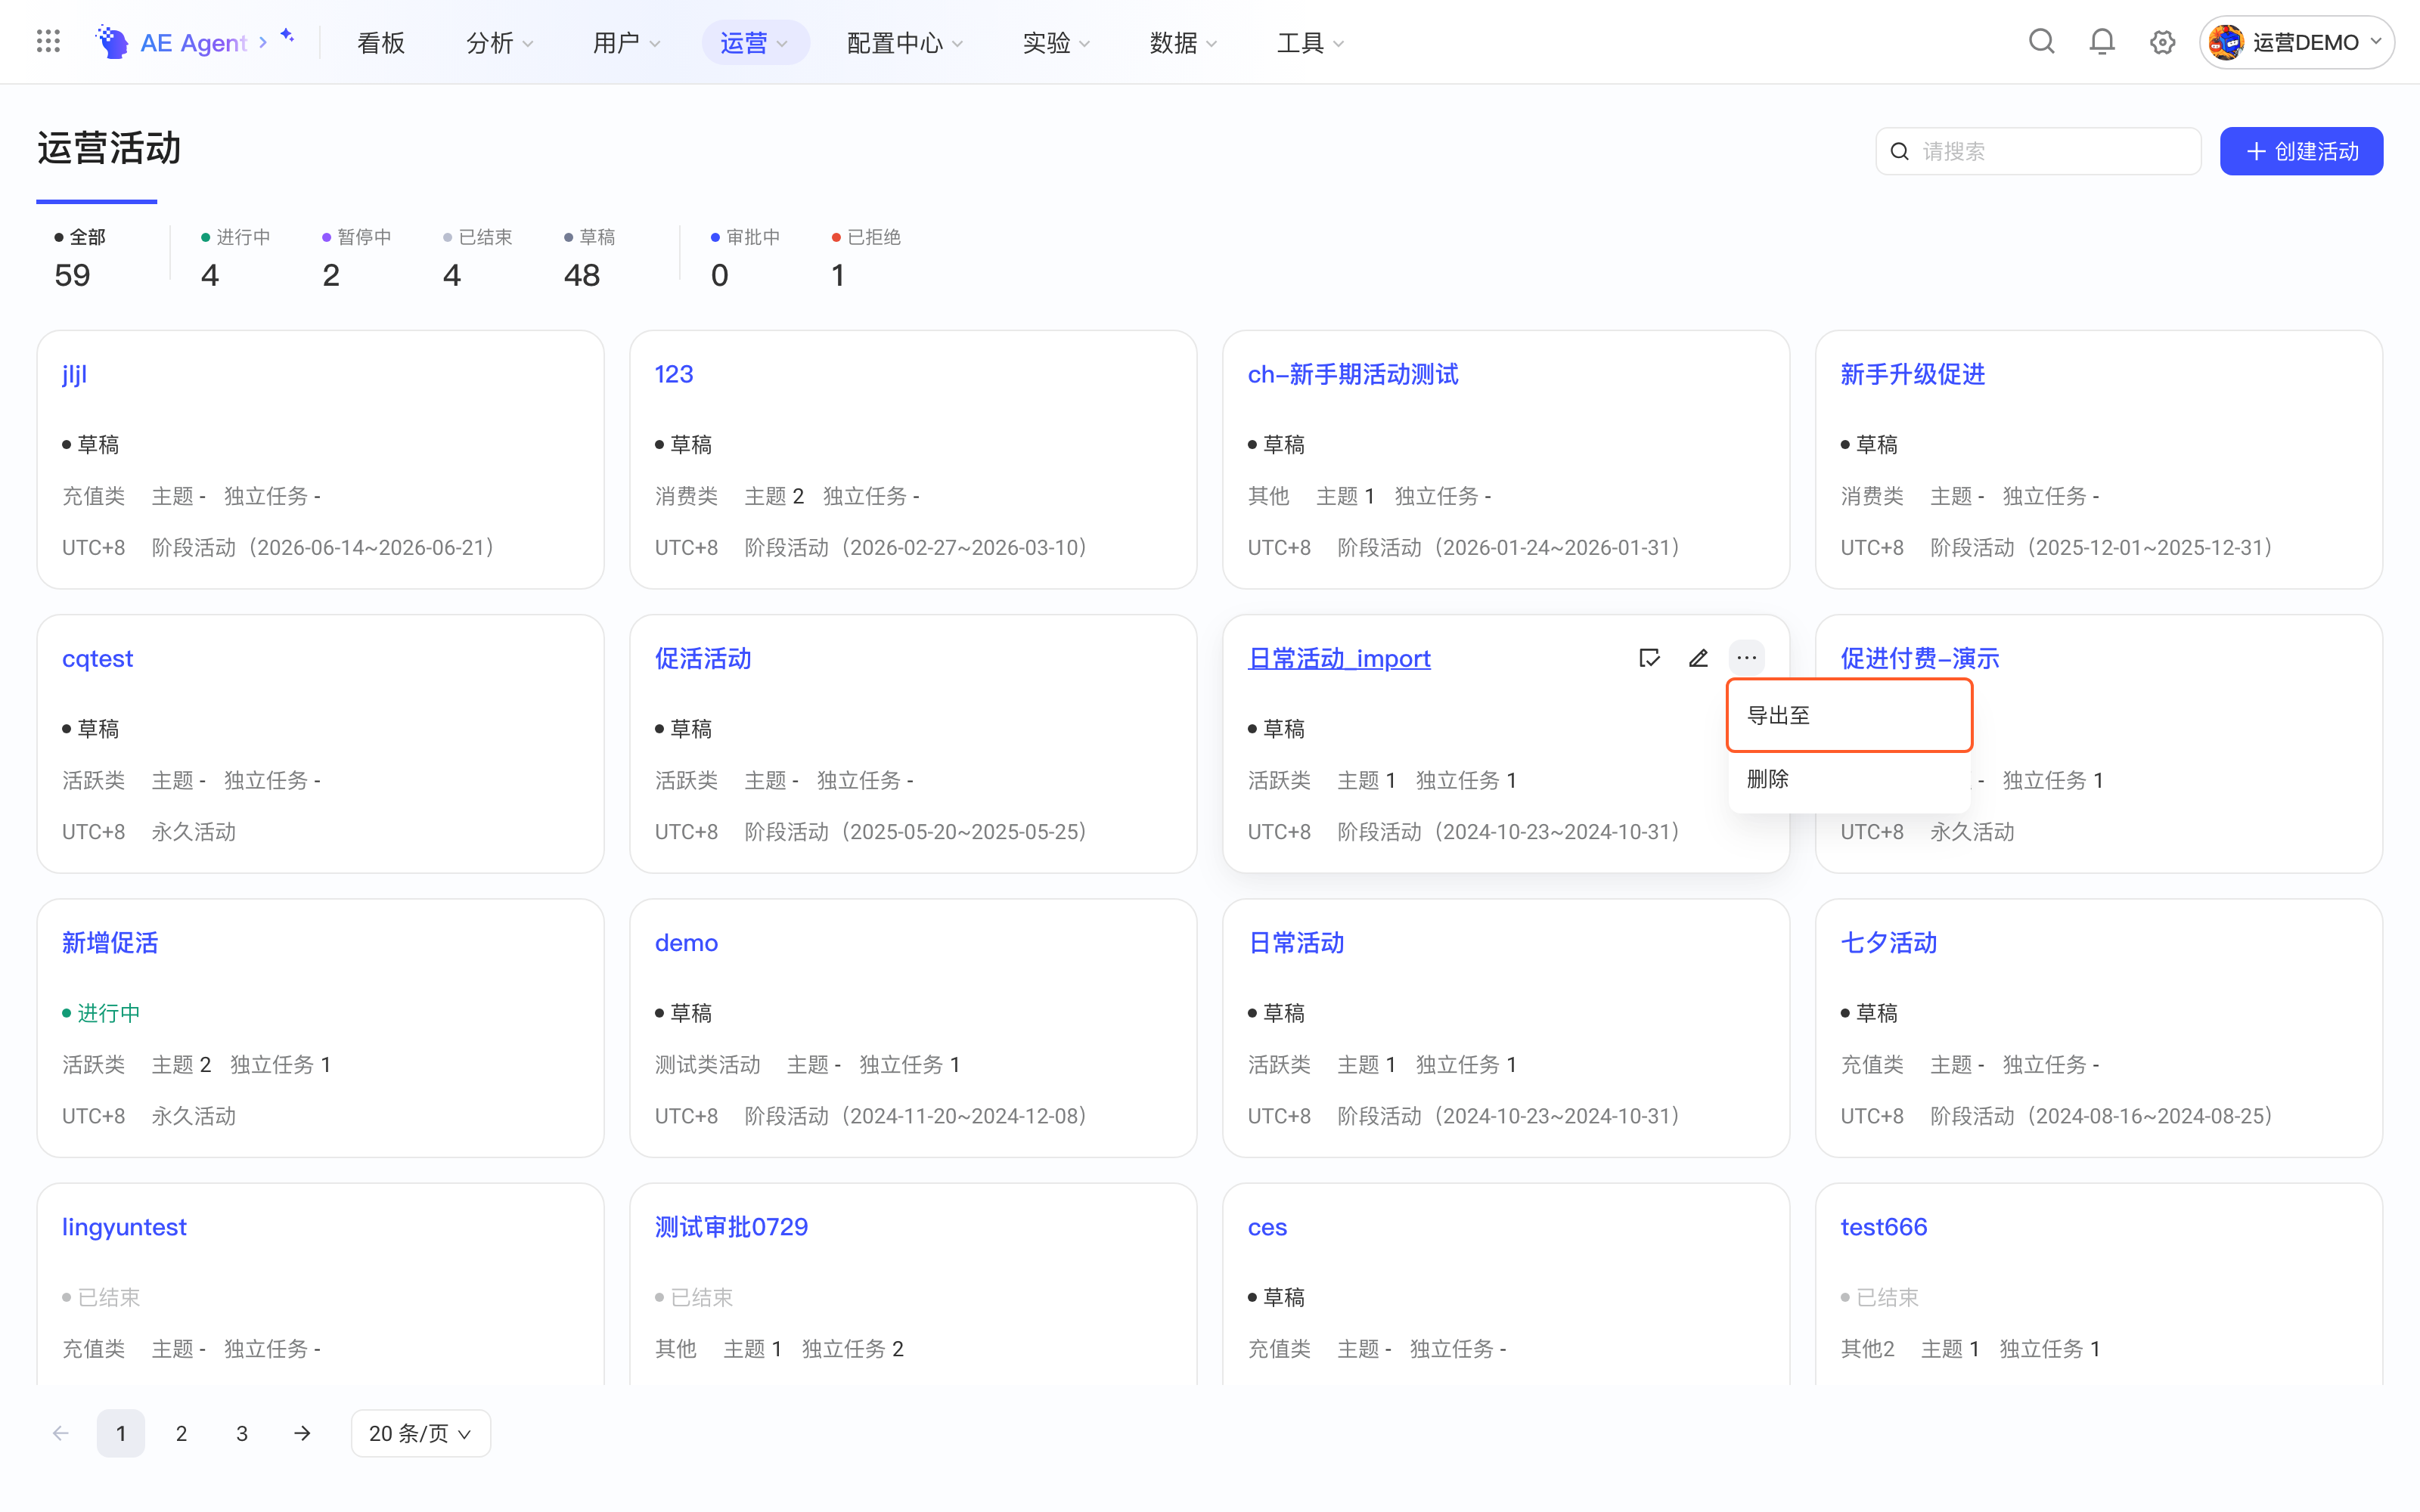Open the cqtest activity
The image size is (2420, 1512).
[97, 658]
